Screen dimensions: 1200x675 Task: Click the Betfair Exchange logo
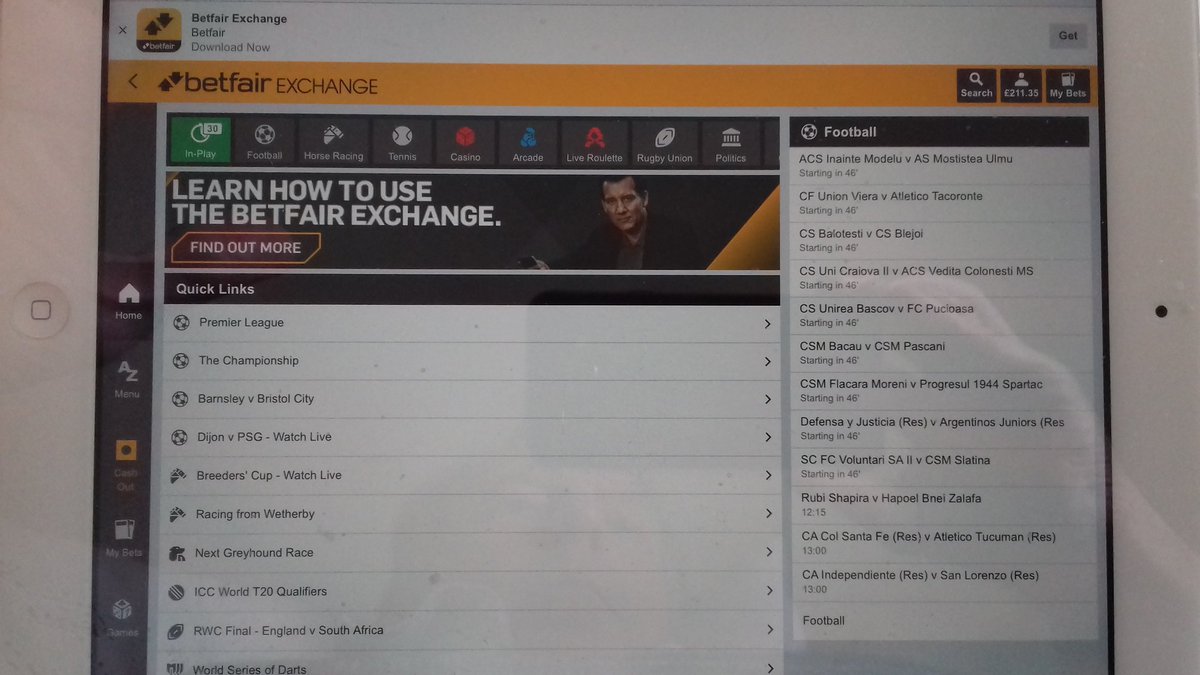coord(267,84)
